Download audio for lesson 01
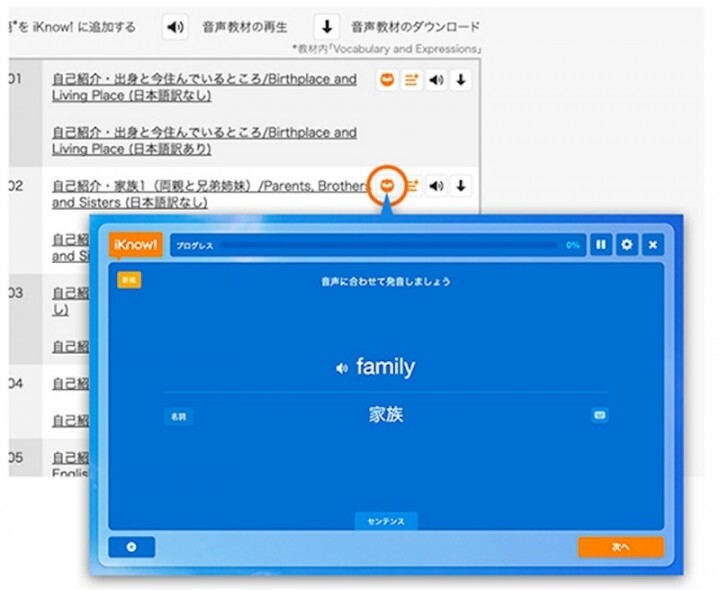 tap(461, 80)
